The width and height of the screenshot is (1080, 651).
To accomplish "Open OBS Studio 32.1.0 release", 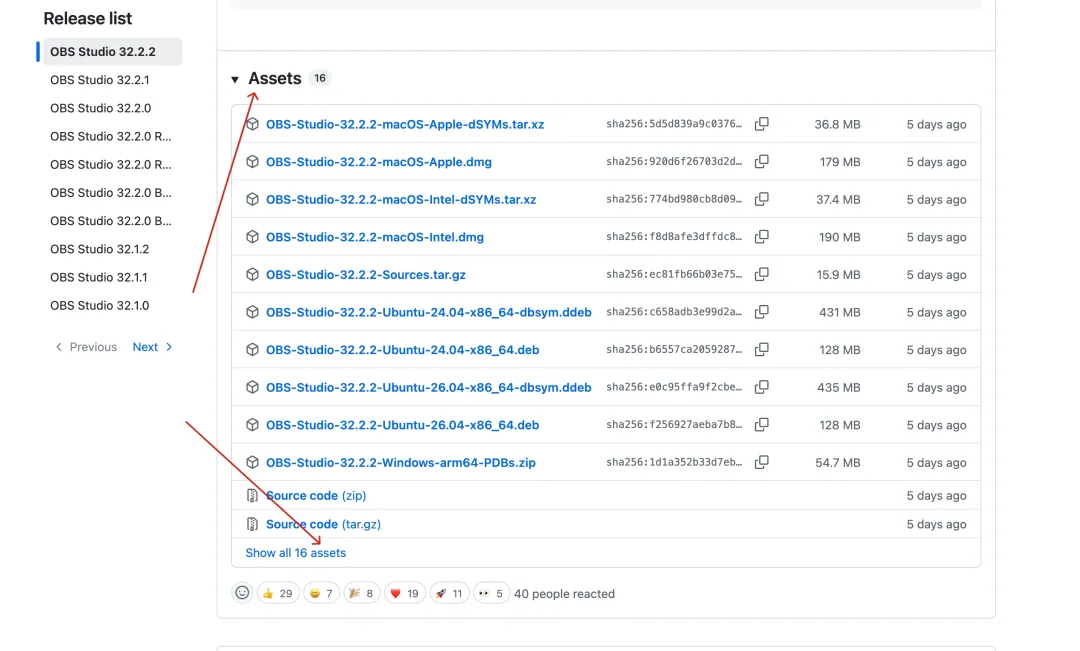I will (99, 305).
